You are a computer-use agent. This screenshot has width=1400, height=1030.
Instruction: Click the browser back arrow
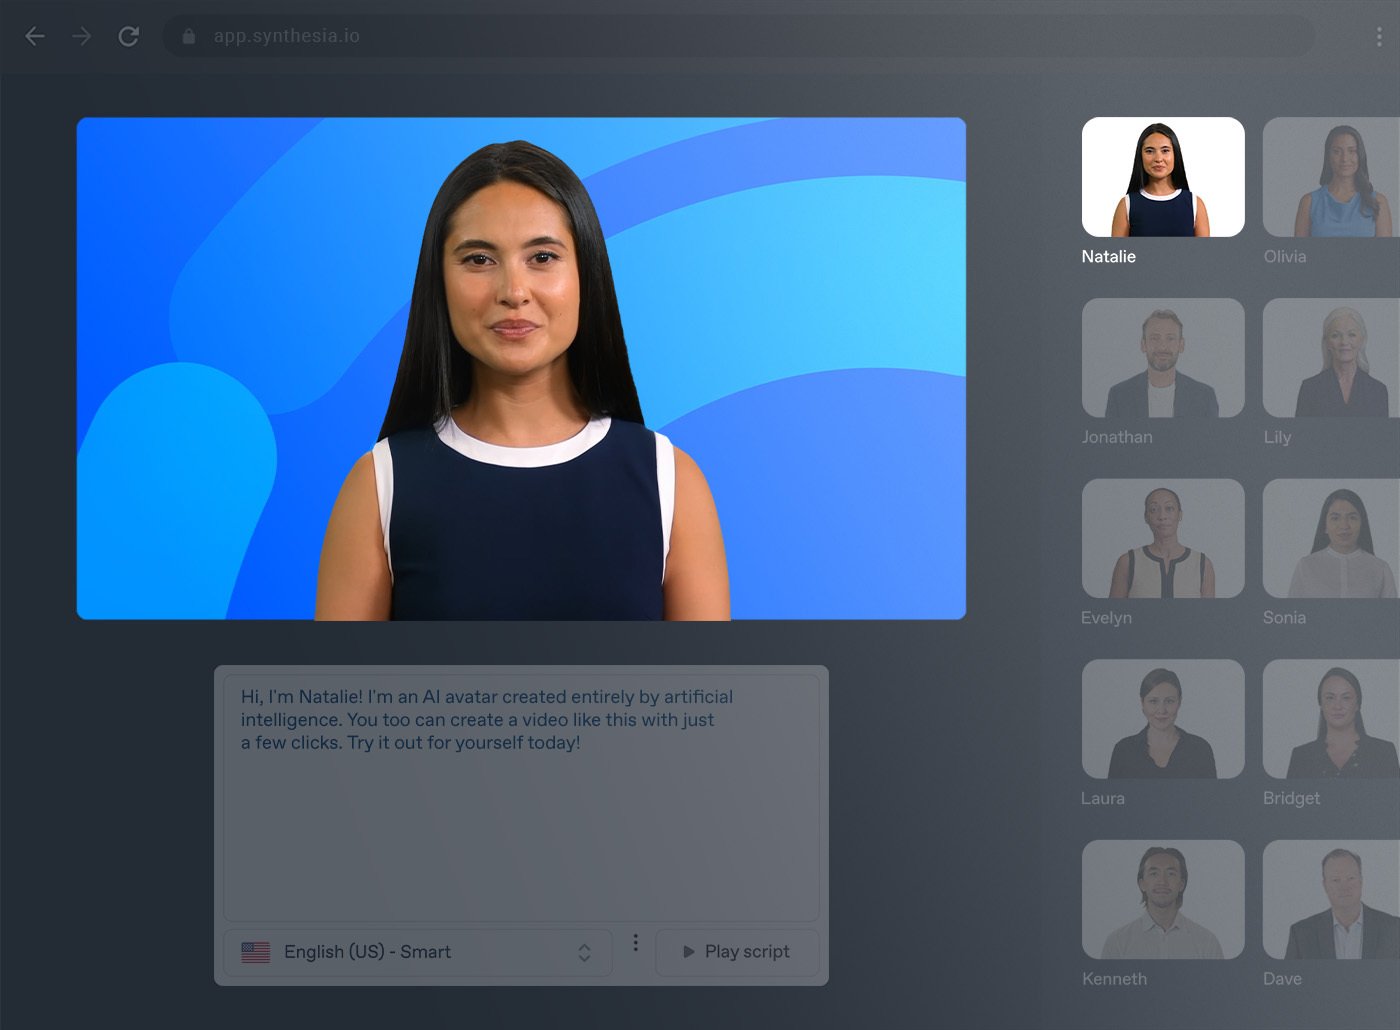35,37
